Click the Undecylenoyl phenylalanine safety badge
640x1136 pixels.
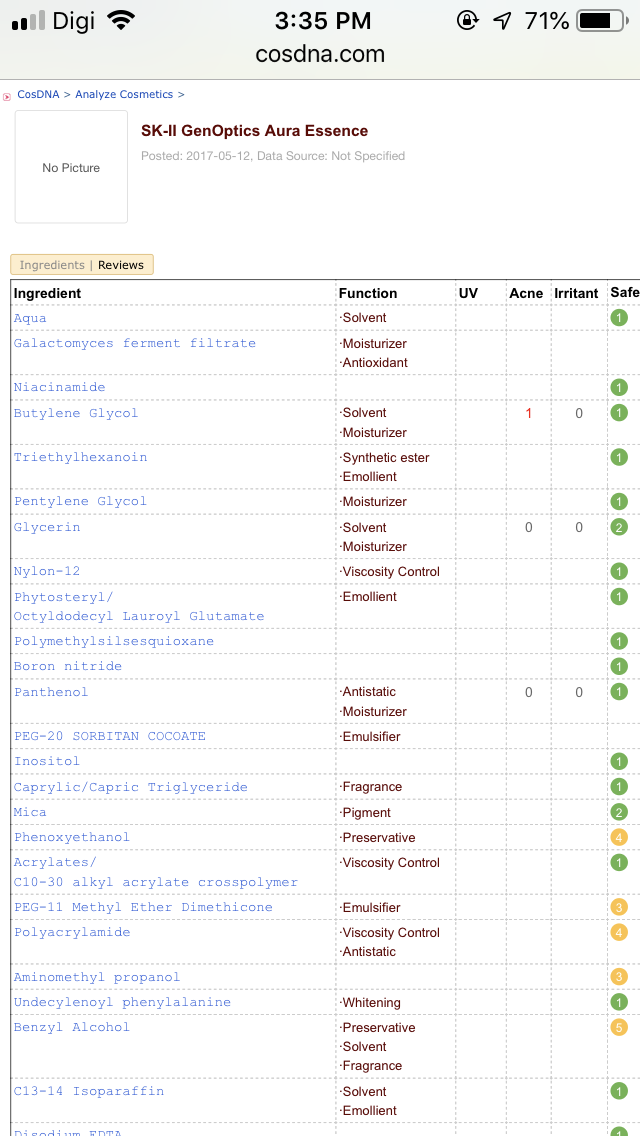click(619, 1003)
